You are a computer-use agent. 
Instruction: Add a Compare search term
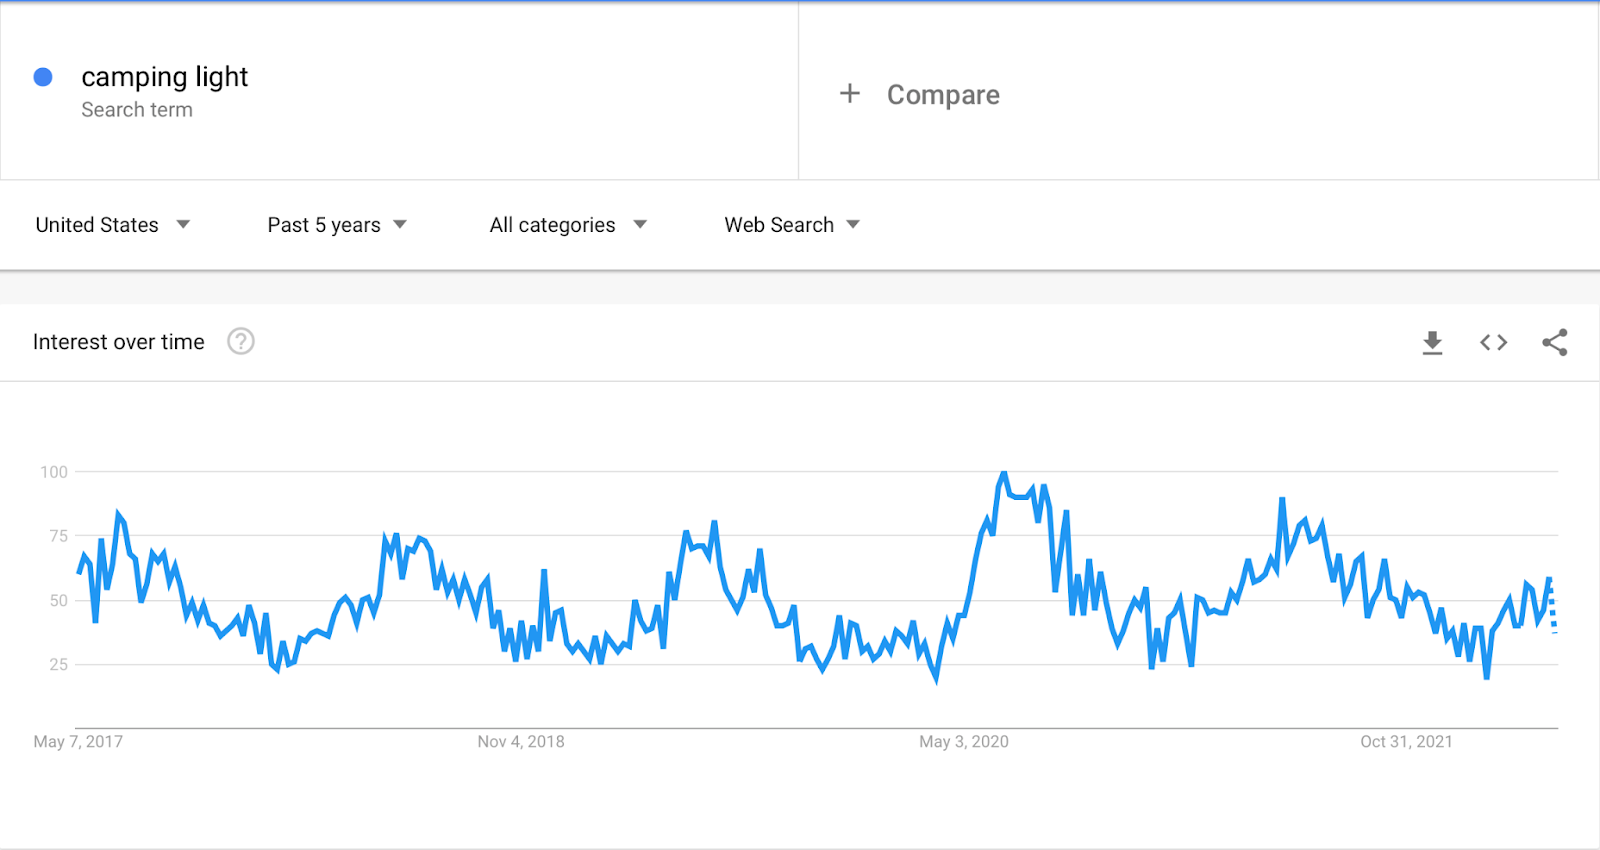[x=942, y=95]
